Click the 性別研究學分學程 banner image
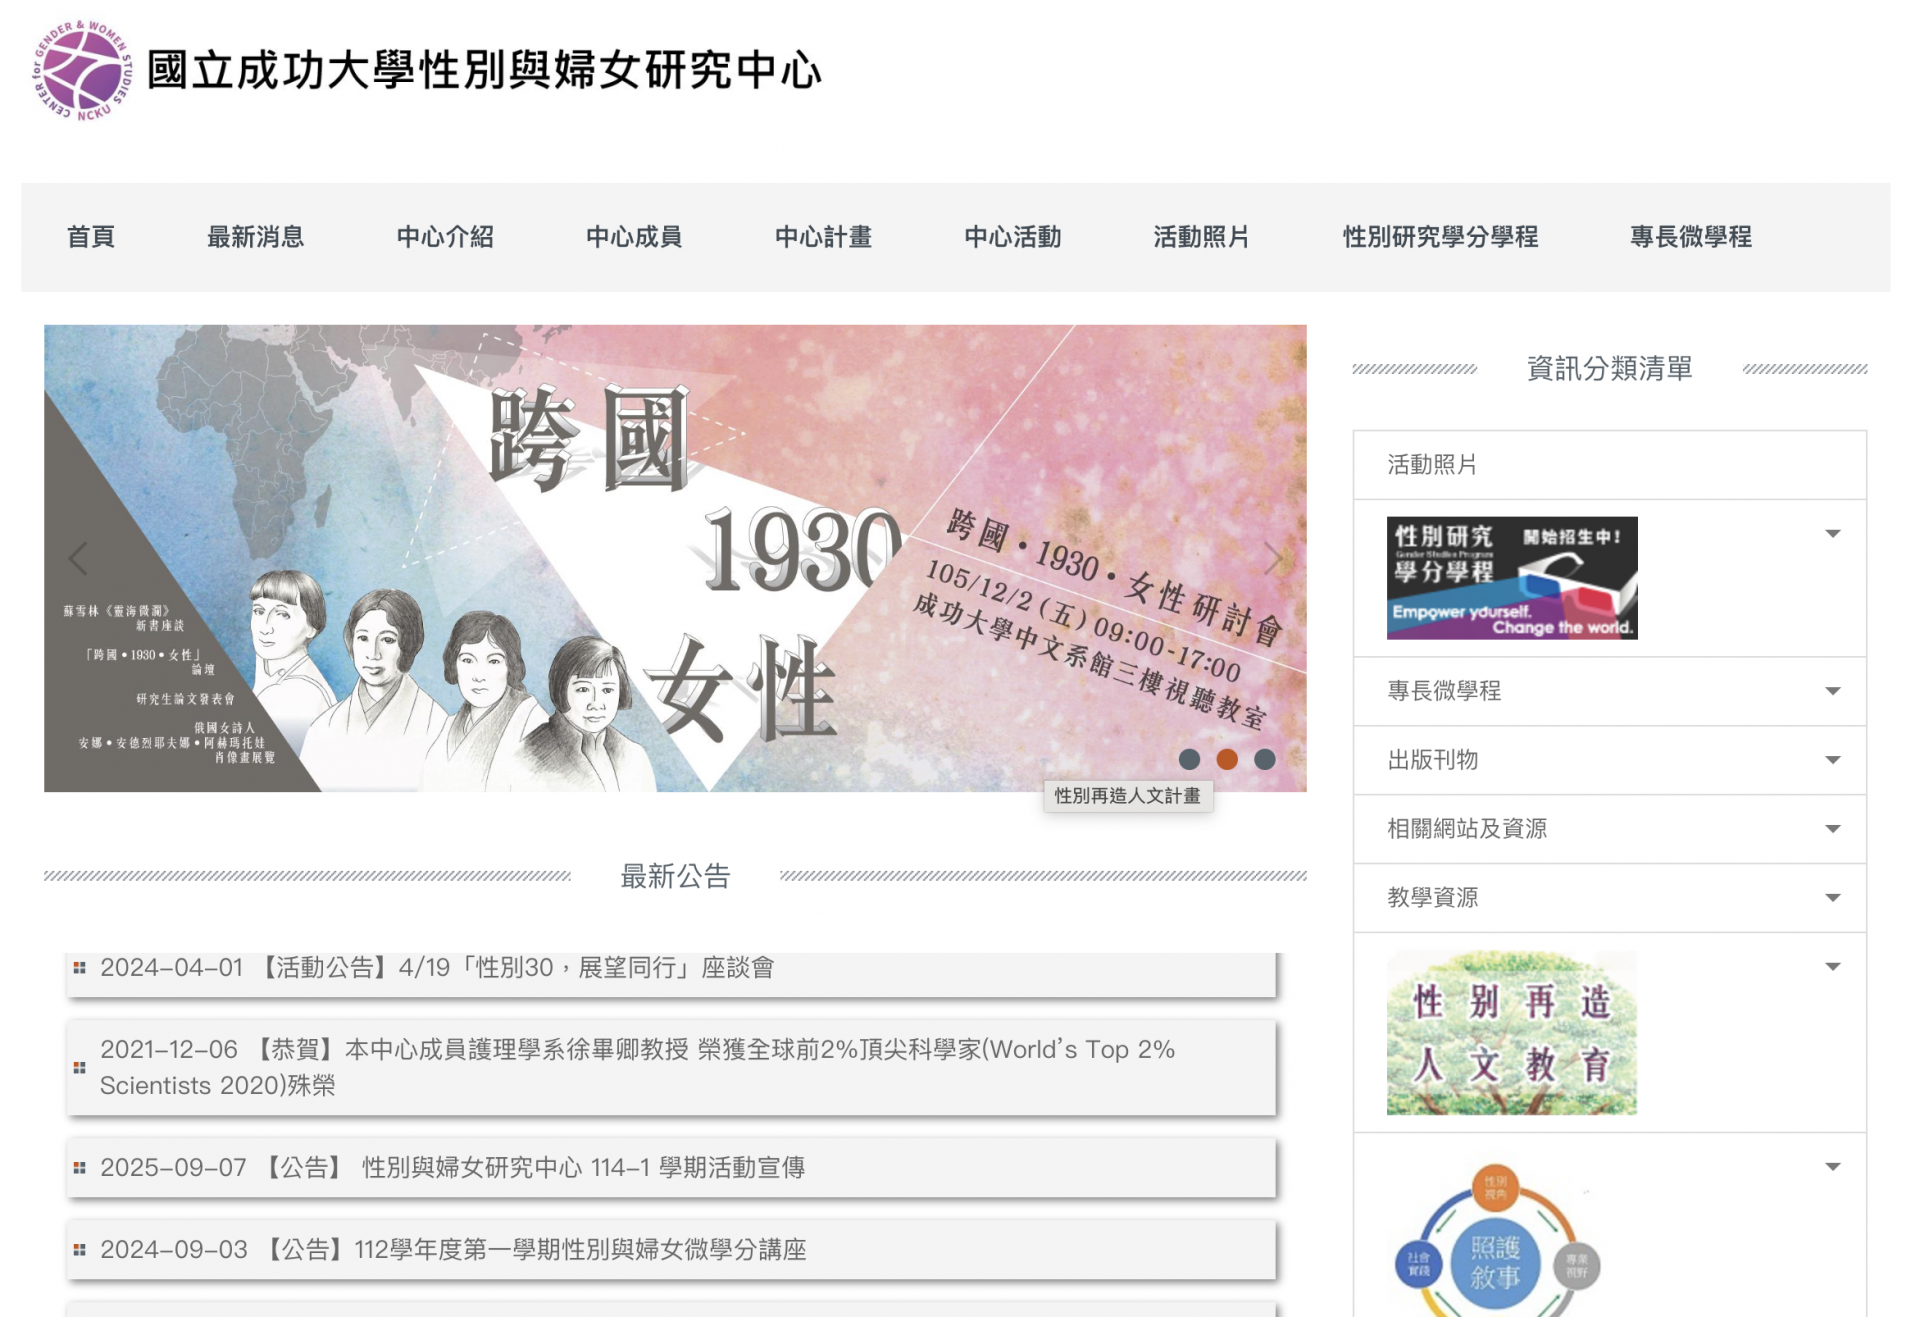This screenshot has height=1317, width=1920. click(x=1512, y=578)
